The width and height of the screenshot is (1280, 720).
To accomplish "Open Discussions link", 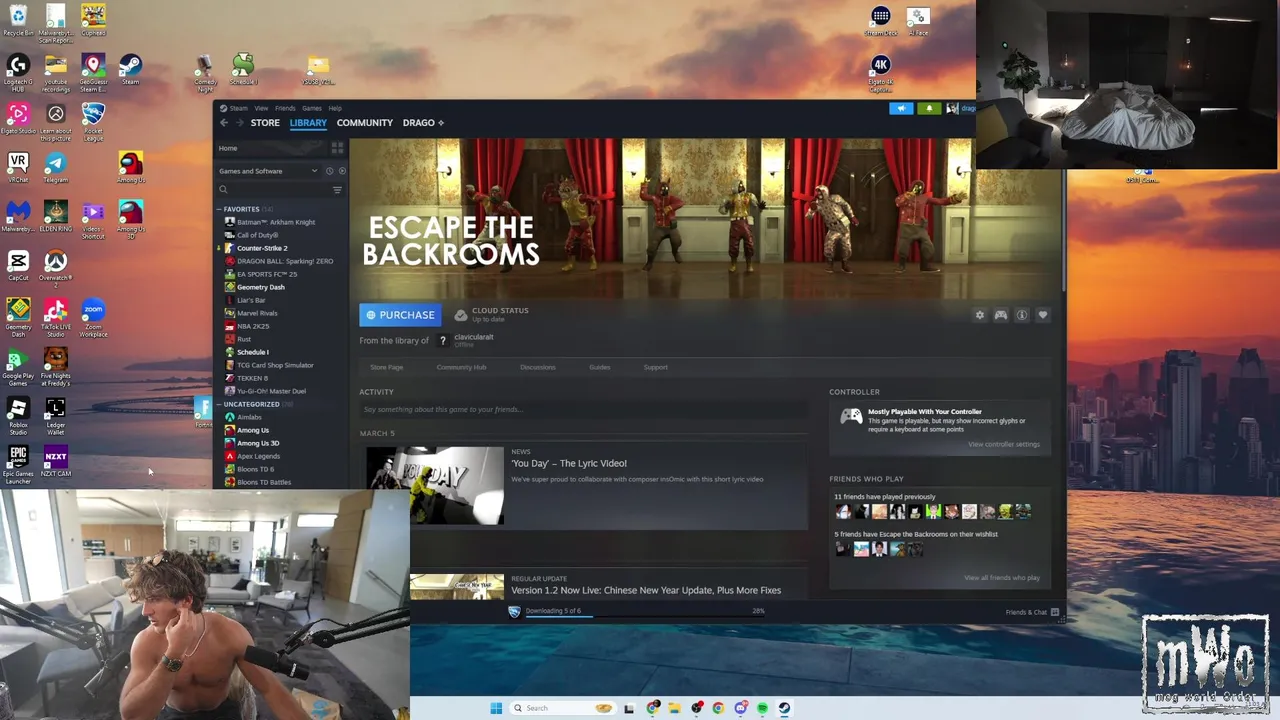I will pos(537,367).
